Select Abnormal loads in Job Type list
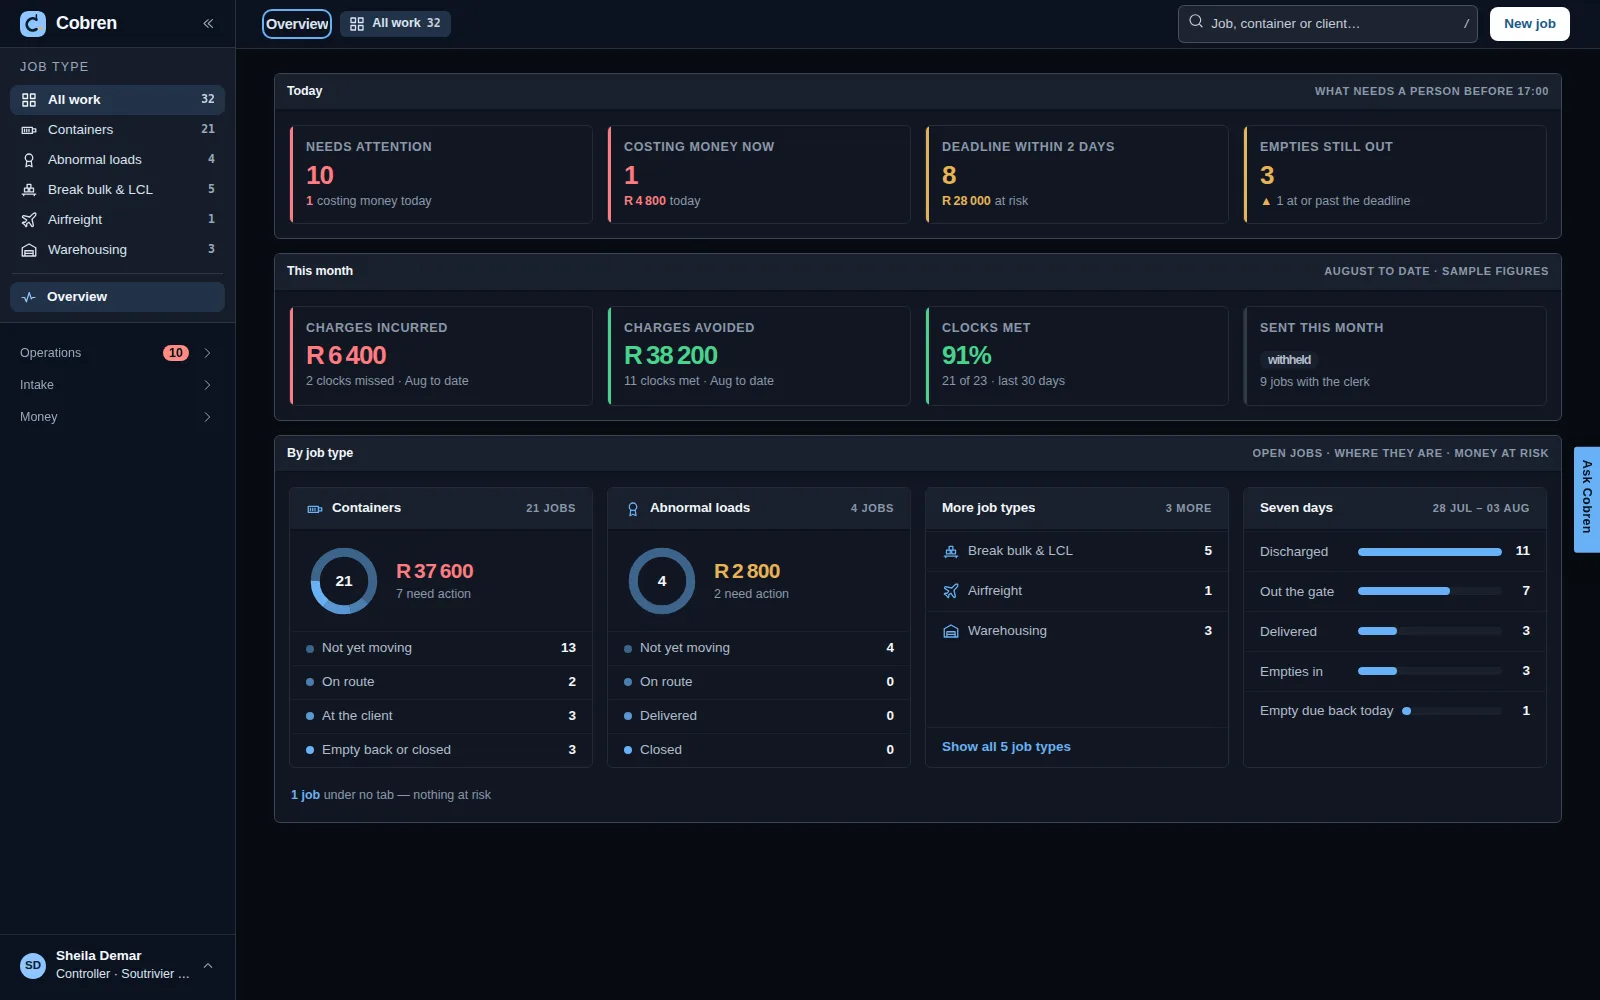Viewport: 1600px width, 1000px height. pyautogui.click(x=117, y=160)
